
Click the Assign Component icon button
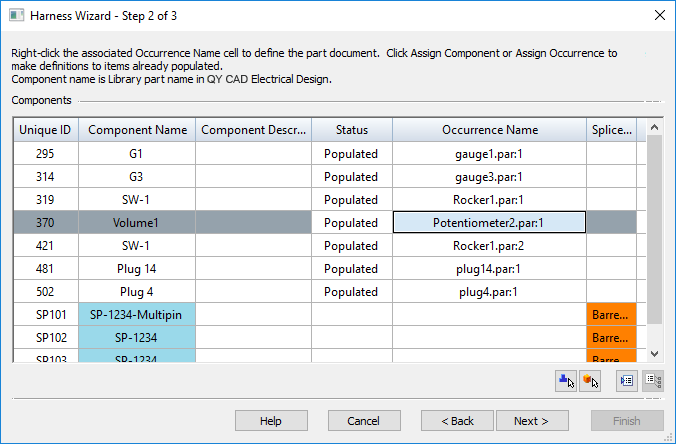tap(566, 380)
